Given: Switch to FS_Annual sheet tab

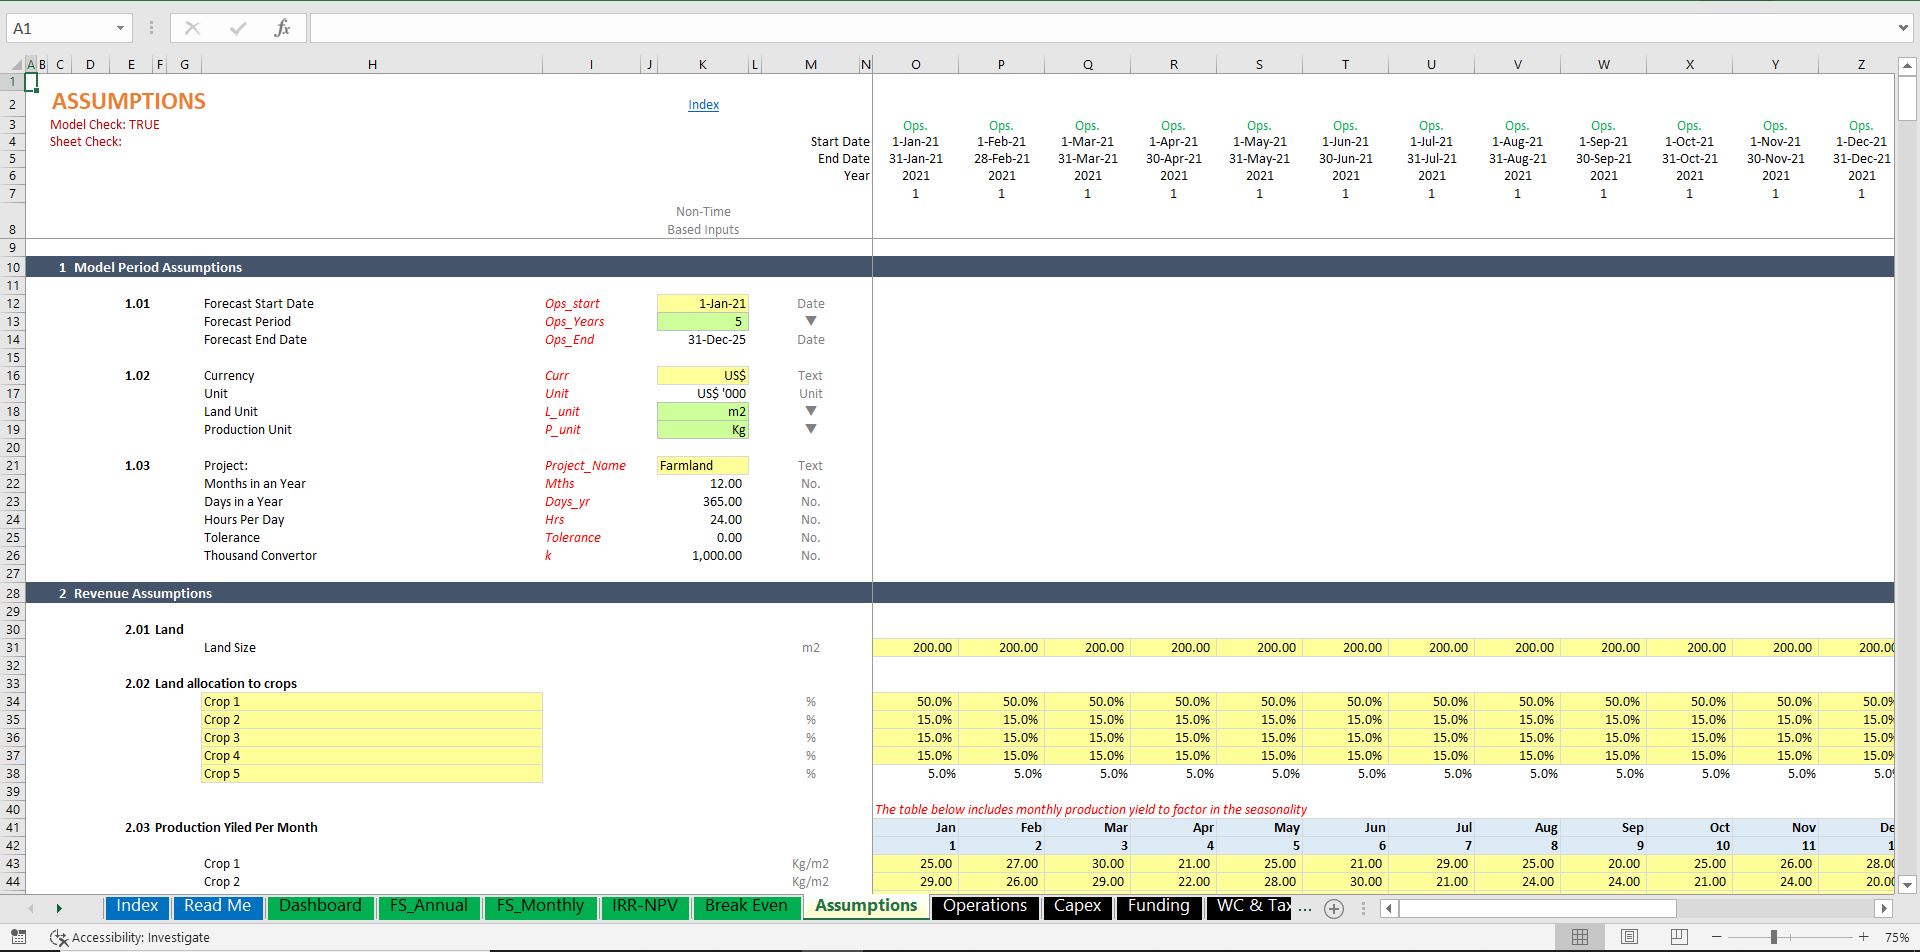Looking at the screenshot, I should 428,906.
